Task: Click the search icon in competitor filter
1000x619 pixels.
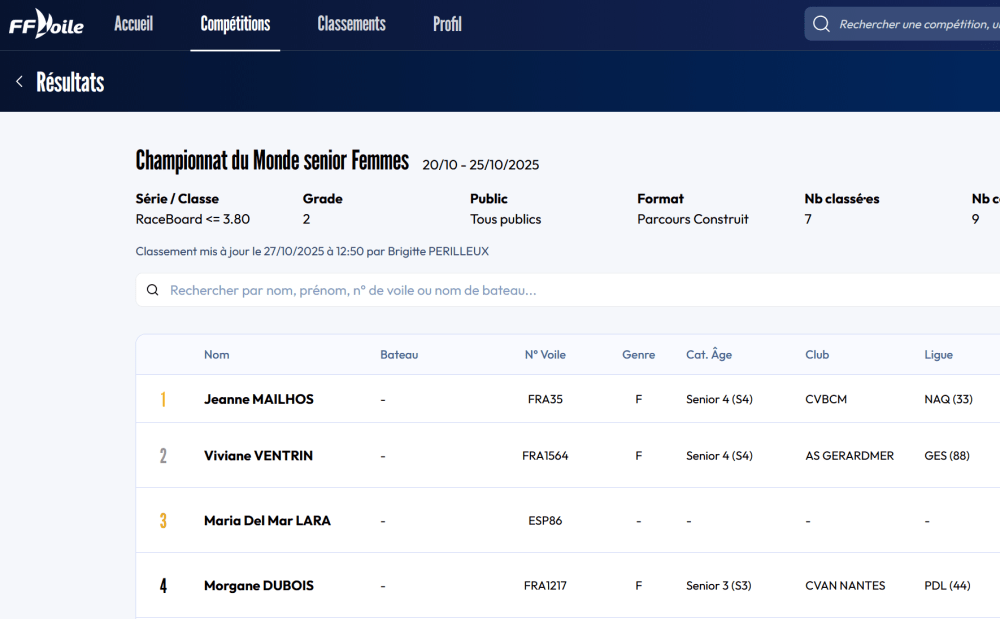Action: pyautogui.click(x=153, y=291)
